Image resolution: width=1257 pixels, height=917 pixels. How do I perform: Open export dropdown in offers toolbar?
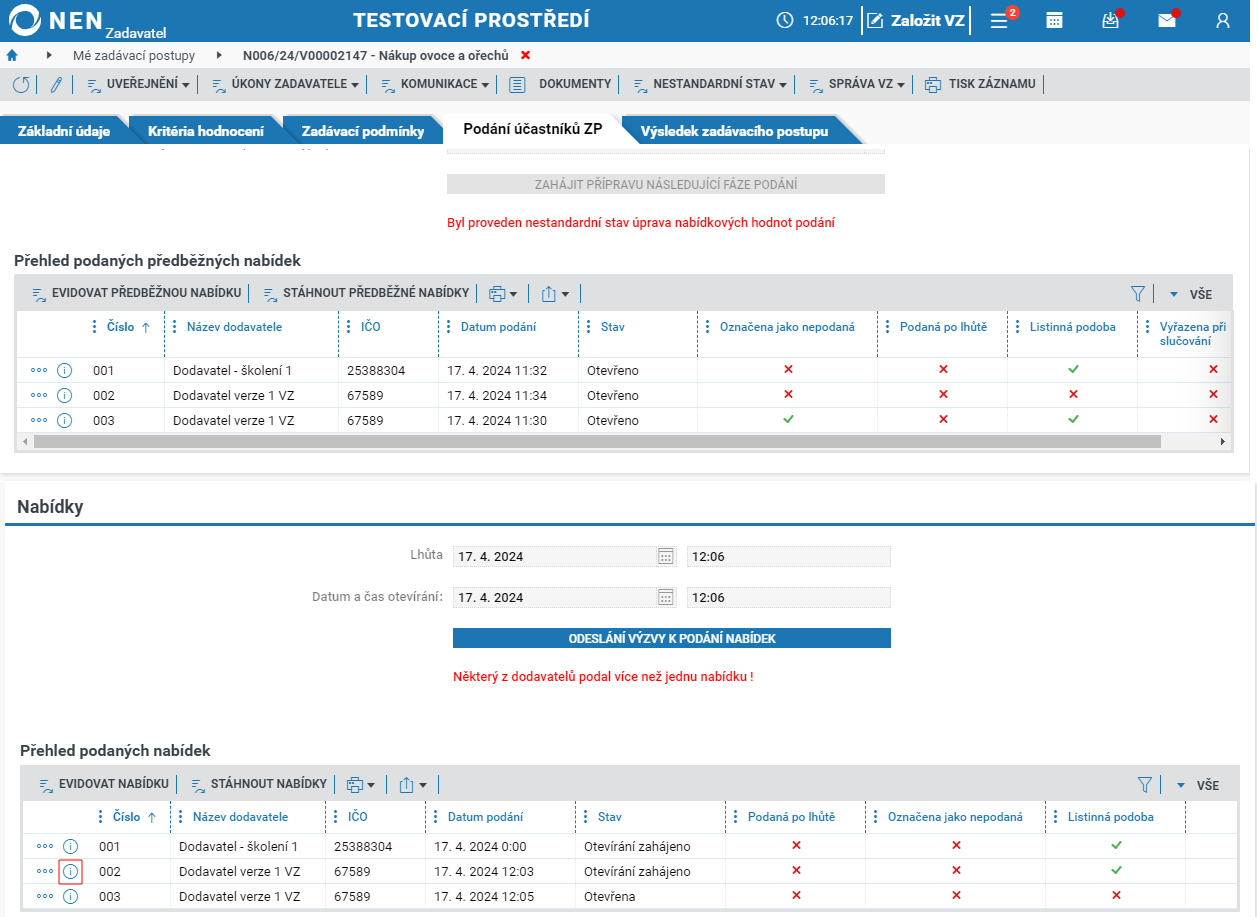(x=413, y=785)
